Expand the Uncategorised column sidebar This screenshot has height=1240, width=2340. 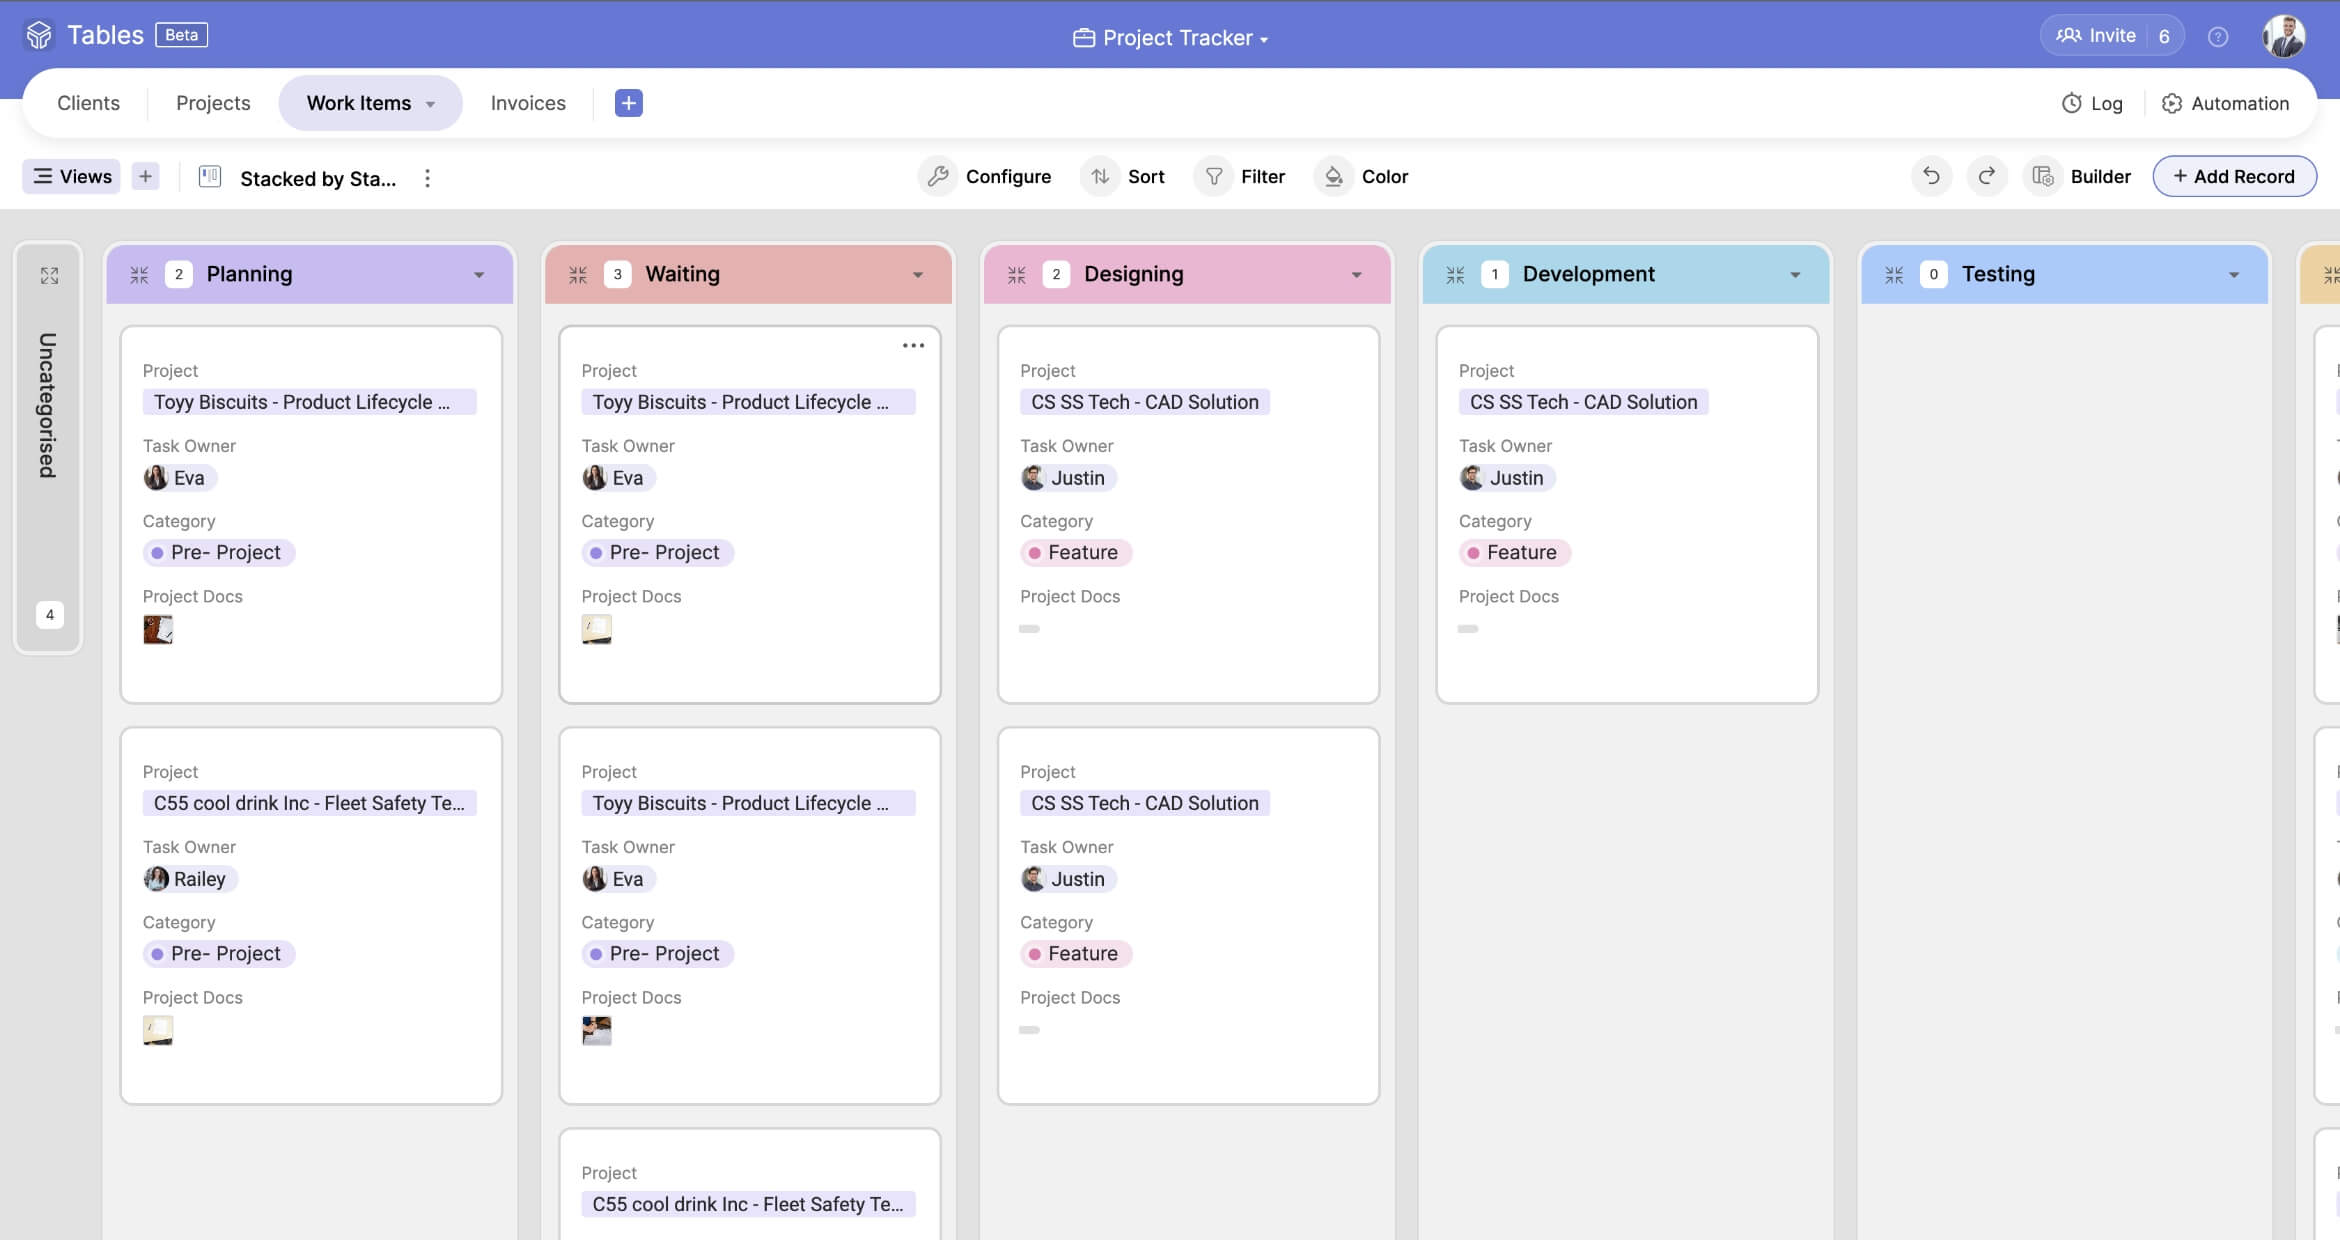click(48, 276)
